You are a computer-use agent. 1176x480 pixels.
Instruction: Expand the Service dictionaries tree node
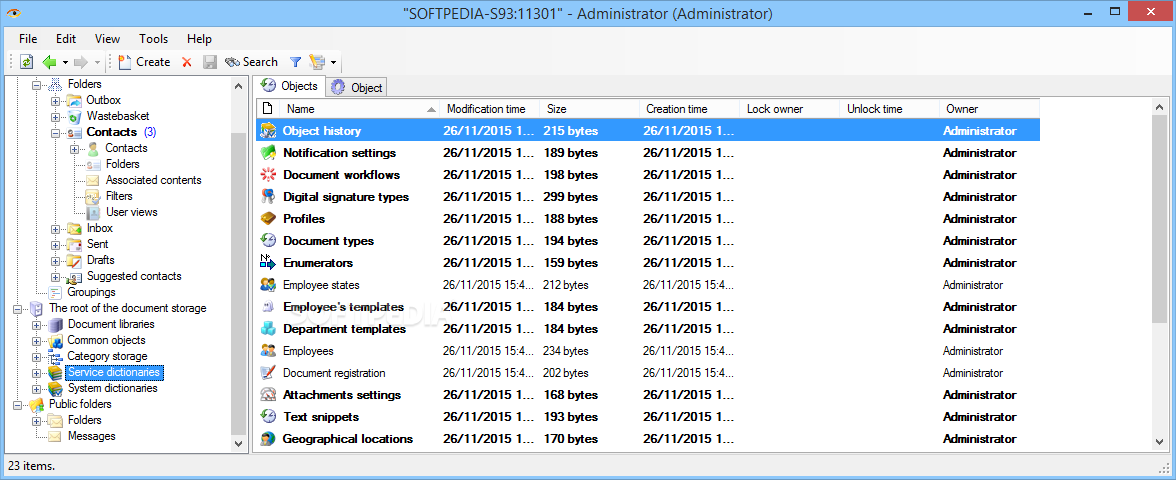click(x=37, y=373)
